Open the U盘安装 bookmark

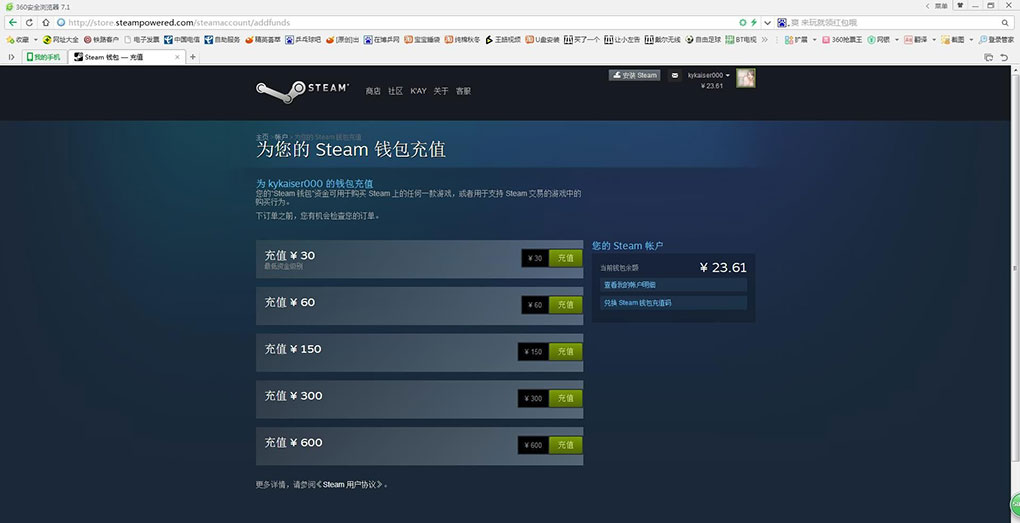pos(543,40)
